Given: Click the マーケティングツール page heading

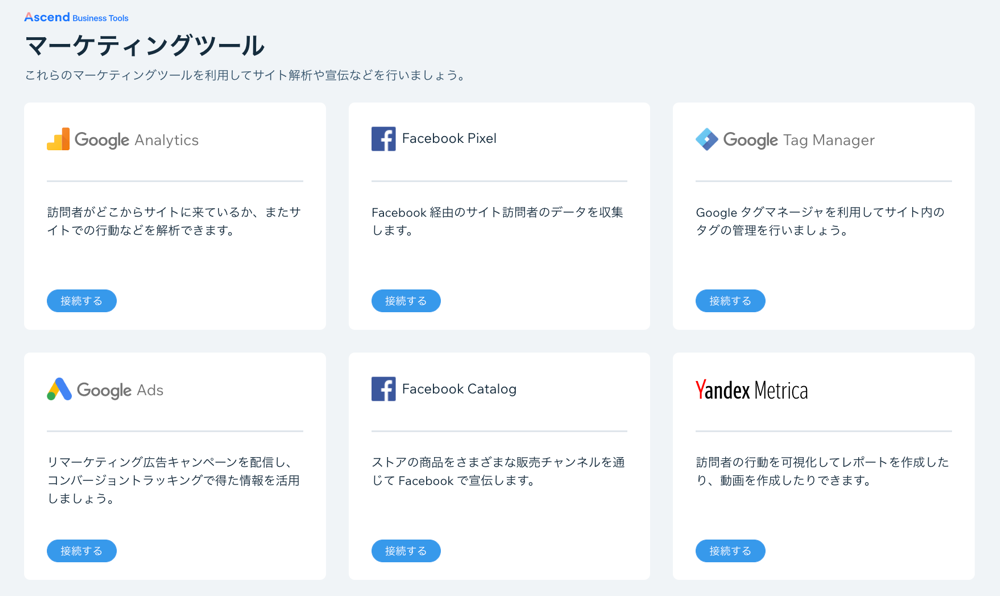Looking at the screenshot, I should [x=144, y=46].
